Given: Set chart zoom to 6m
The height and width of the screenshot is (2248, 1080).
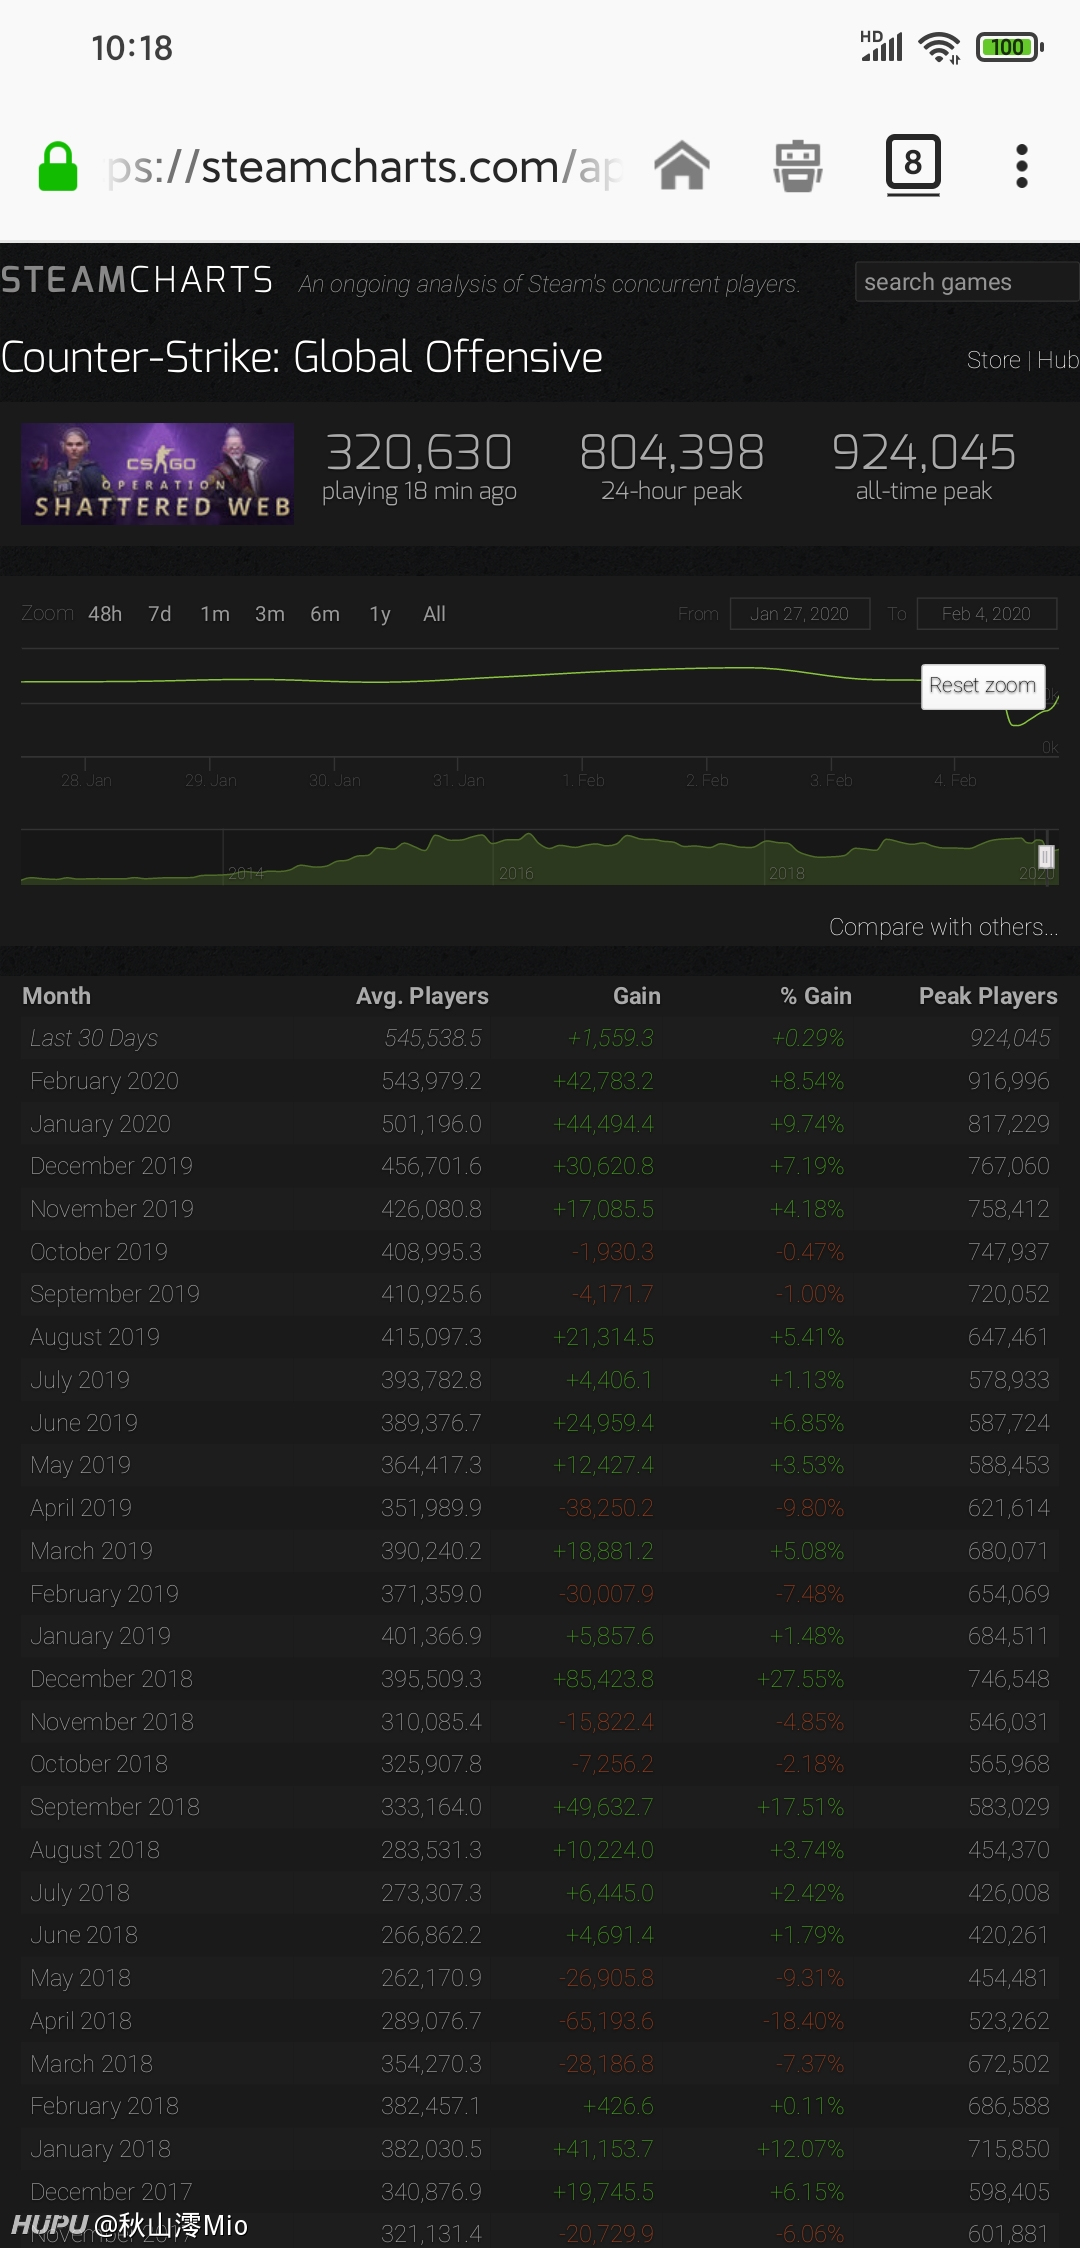Looking at the screenshot, I should [x=325, y=614].
